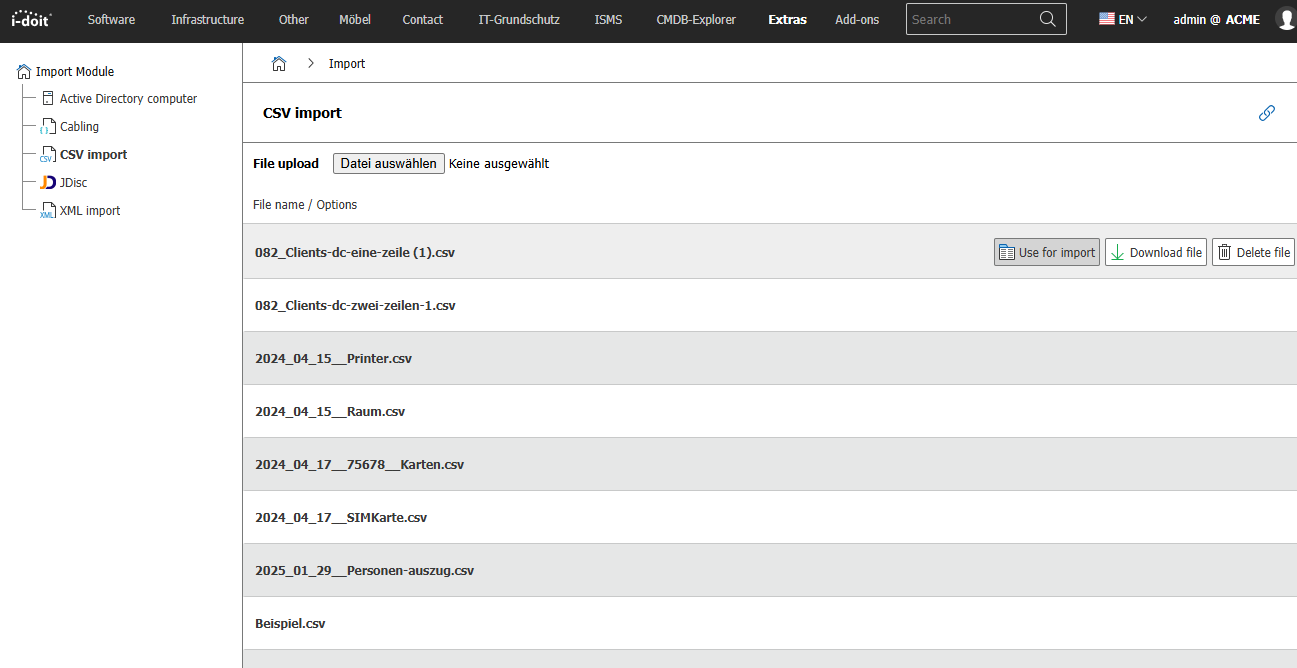
Task: Open Cabling import
Action: pyautogui.click(x=79, y=127)
